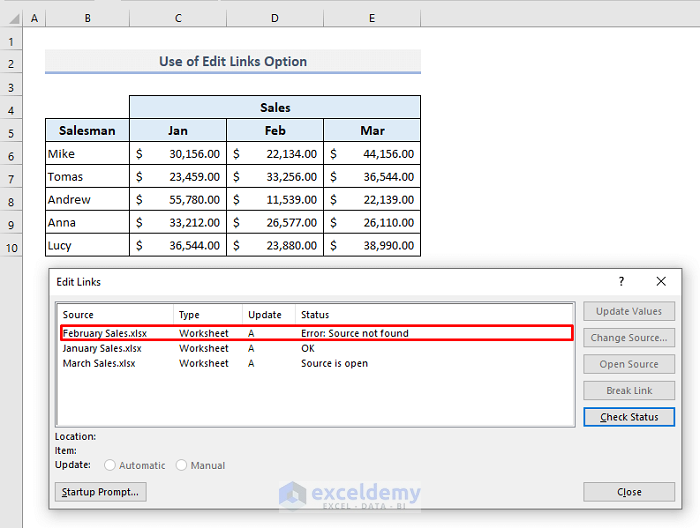The width and height of the screenshot is (700, 528).
Task: Select the cell containing Anna
Action: (x=88, y=222)
